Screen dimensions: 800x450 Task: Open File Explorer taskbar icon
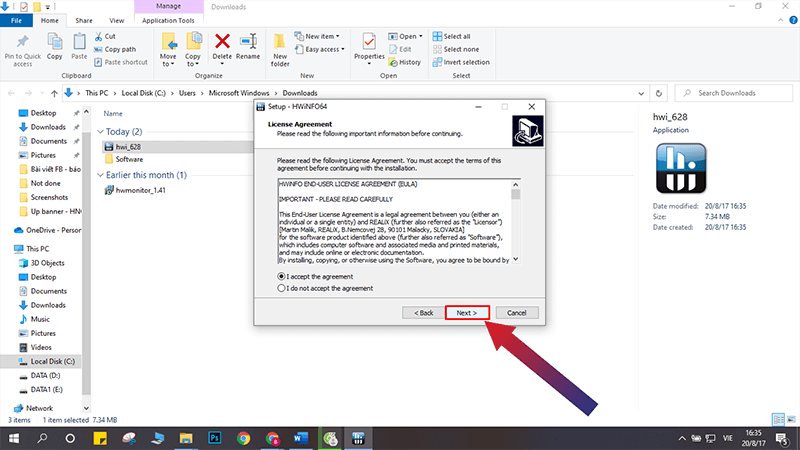186,438
